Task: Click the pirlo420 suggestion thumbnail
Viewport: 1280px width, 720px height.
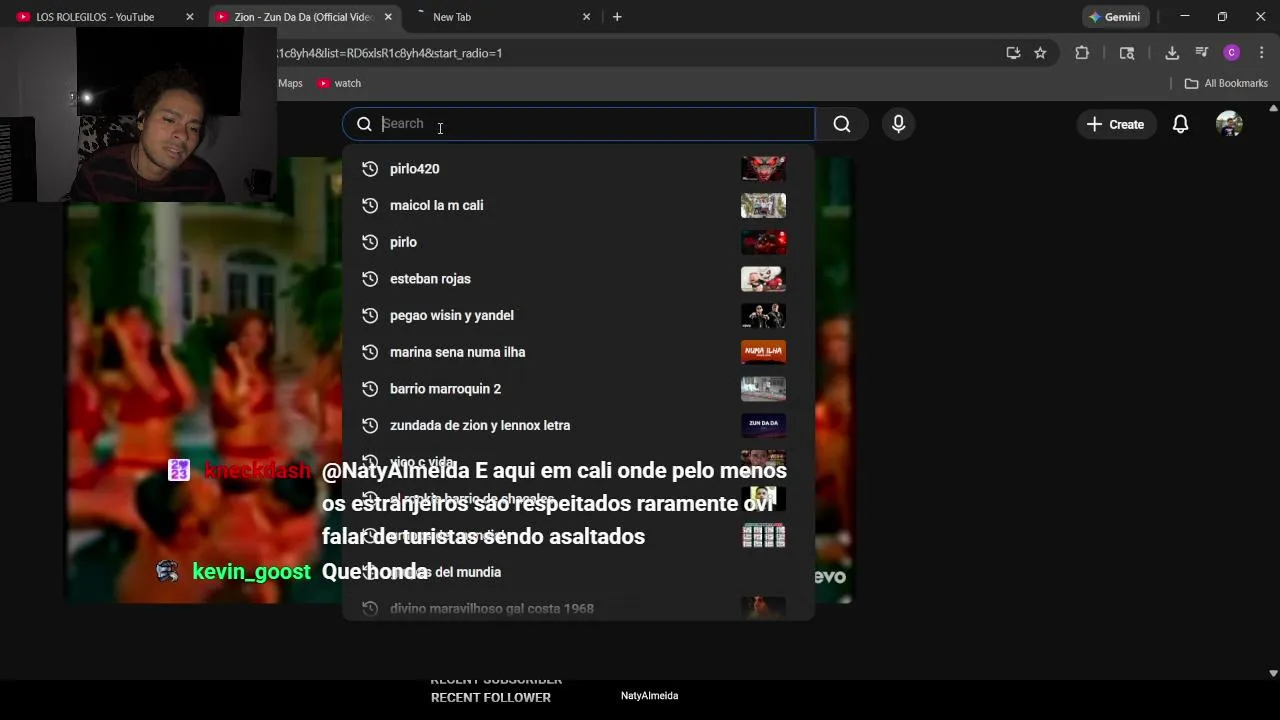Action: click(763, 169)
